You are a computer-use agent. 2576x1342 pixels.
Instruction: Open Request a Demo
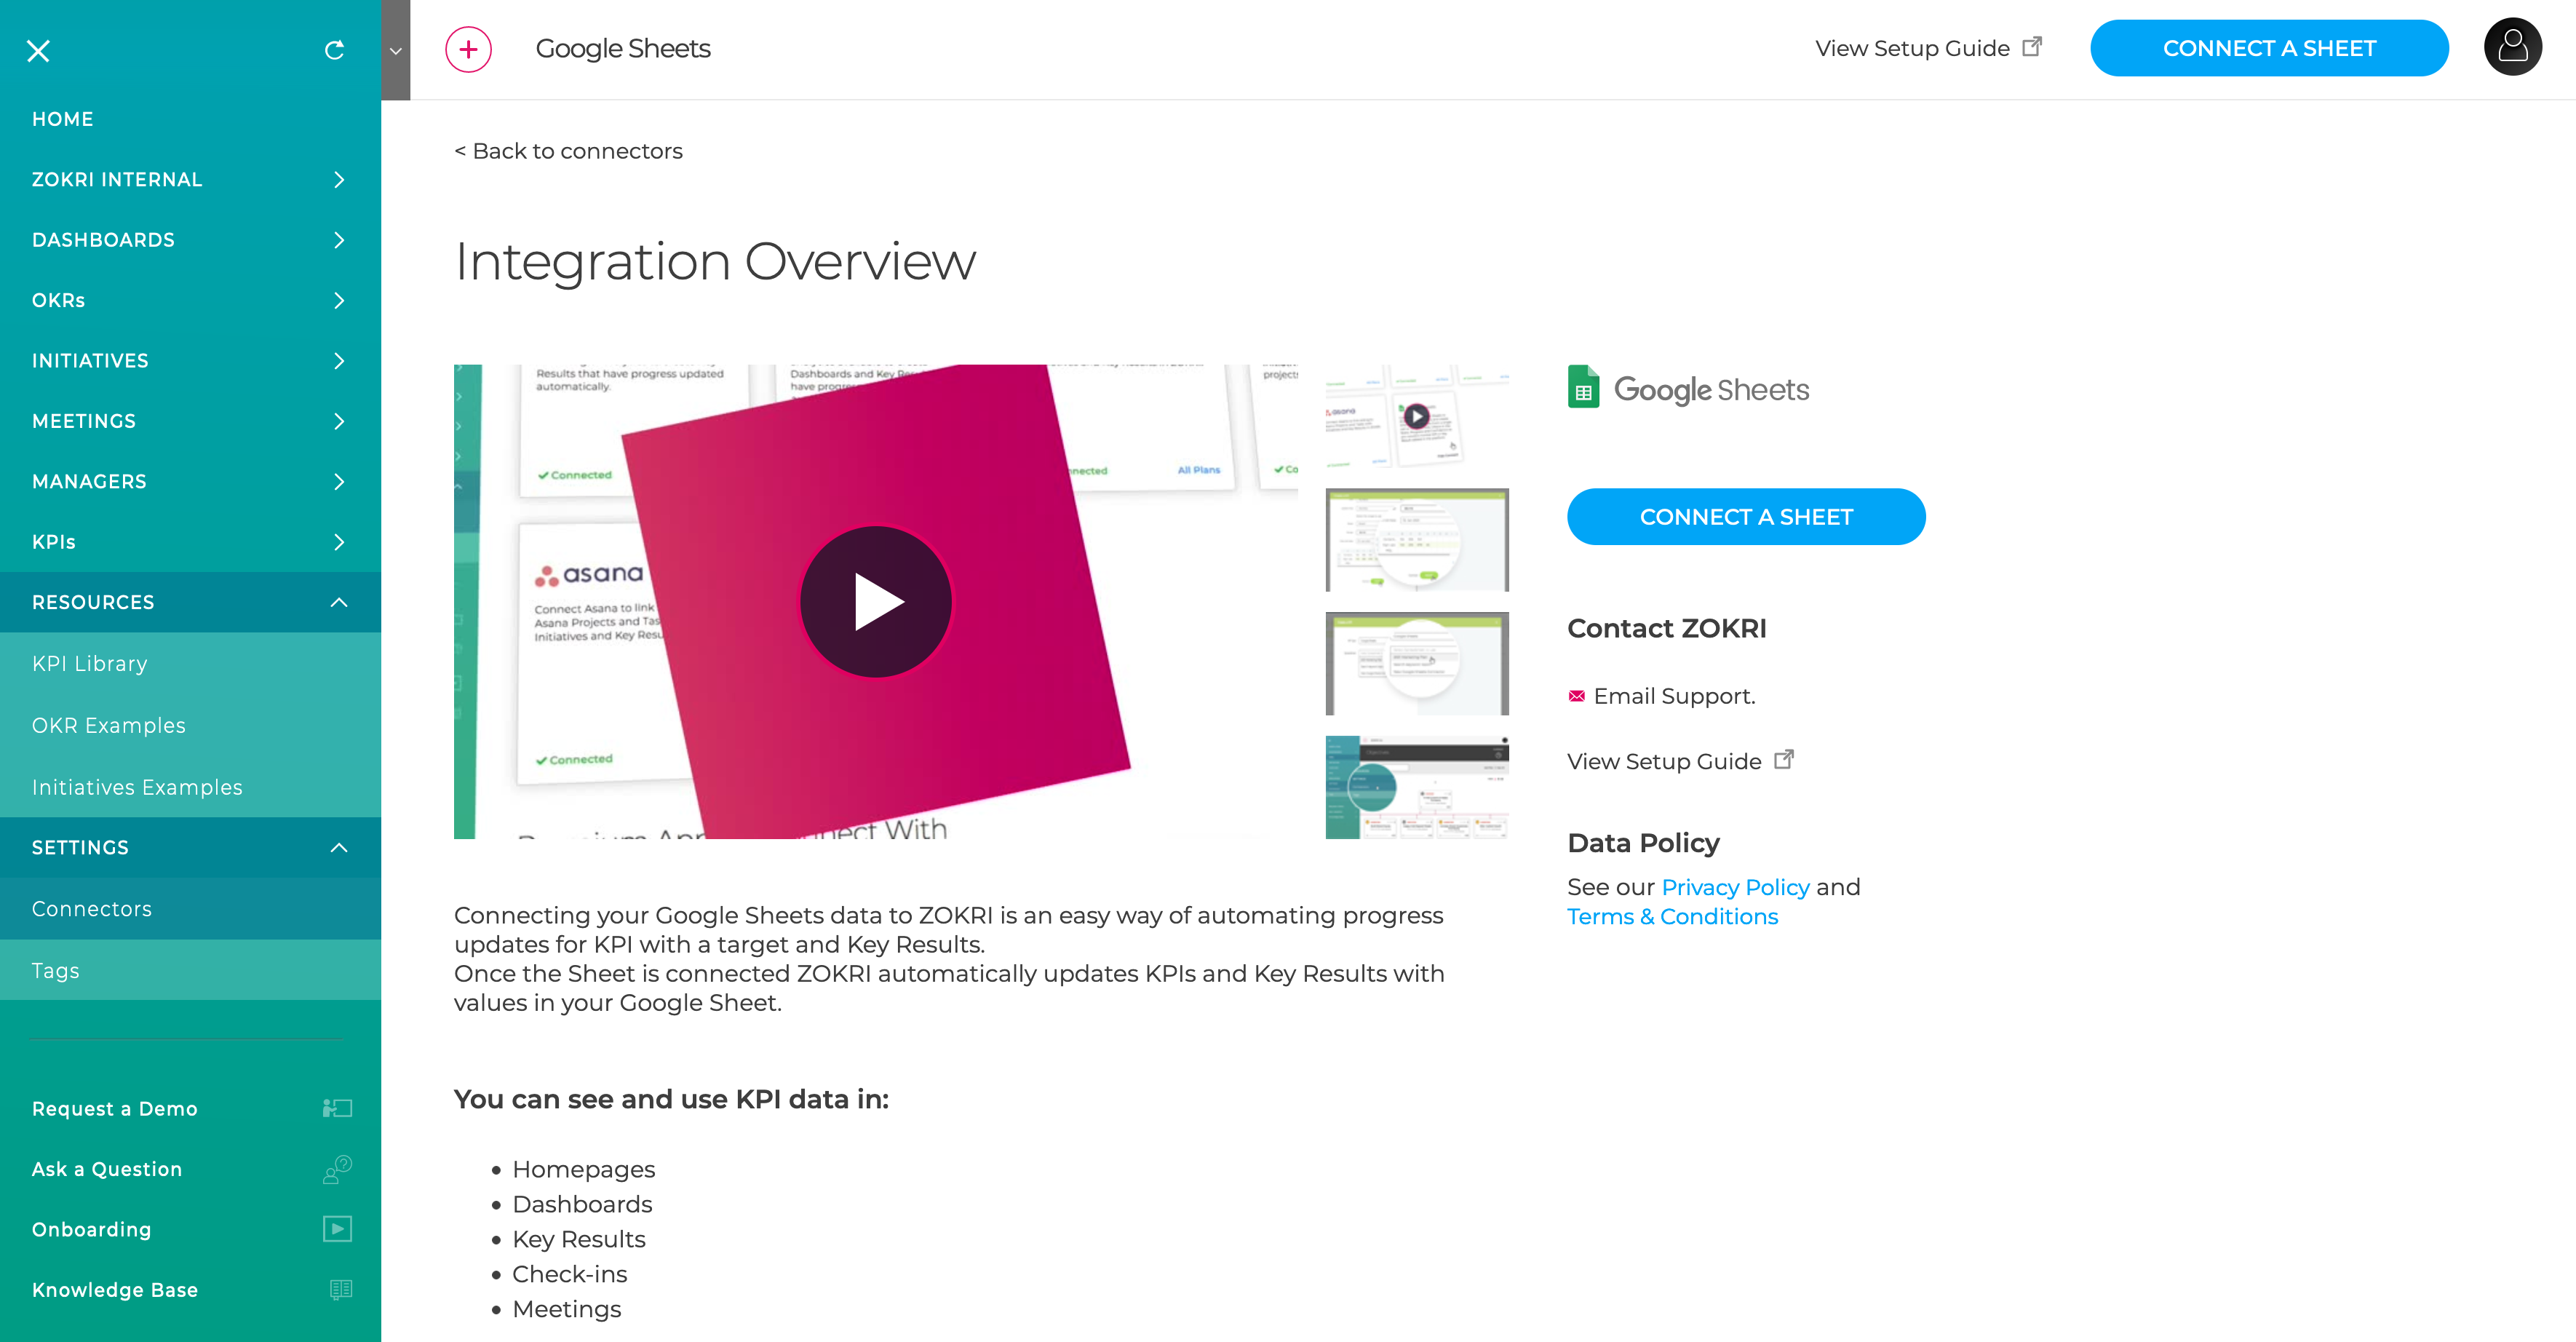point(115,1109)
